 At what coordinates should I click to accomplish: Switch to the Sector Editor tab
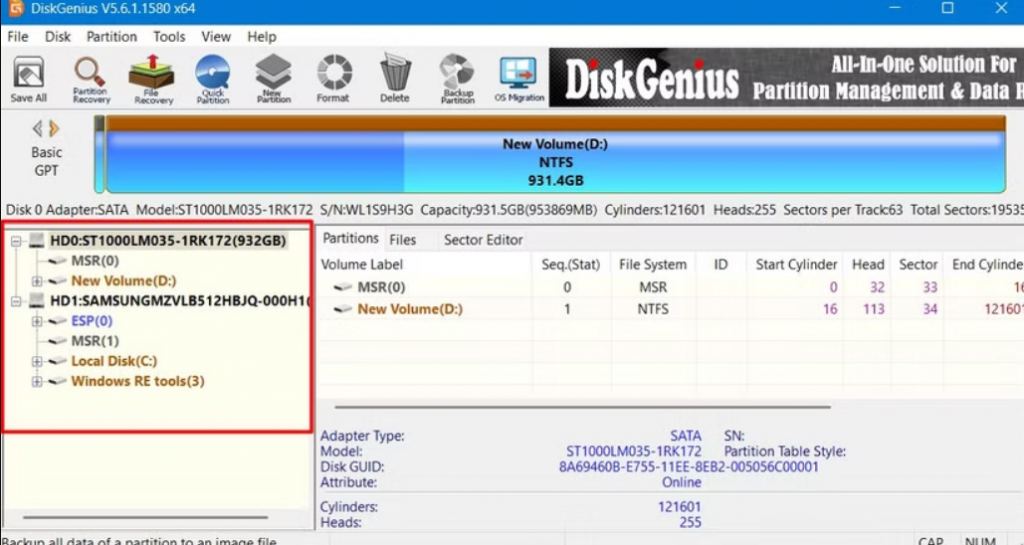point(483,239)
